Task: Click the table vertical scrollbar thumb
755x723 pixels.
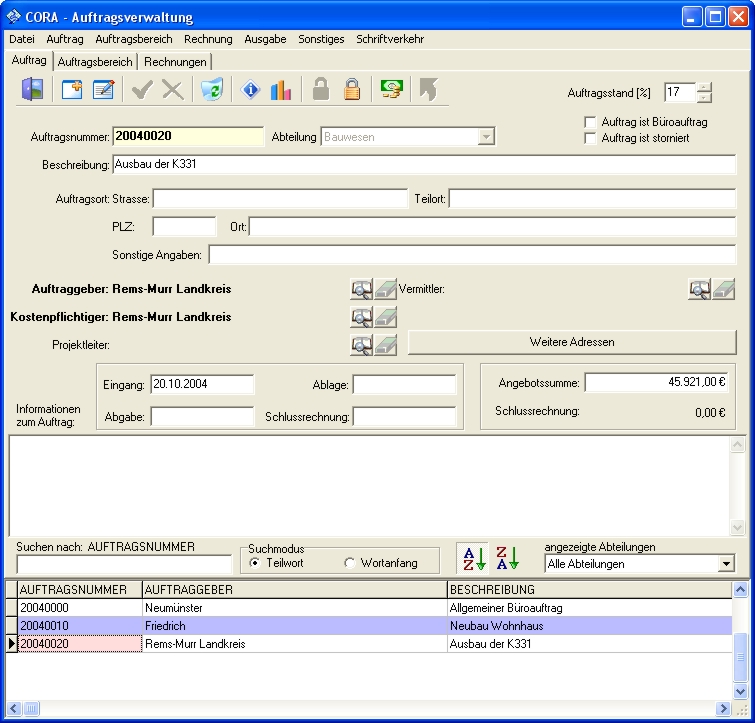Action: (x=740, y=657)
